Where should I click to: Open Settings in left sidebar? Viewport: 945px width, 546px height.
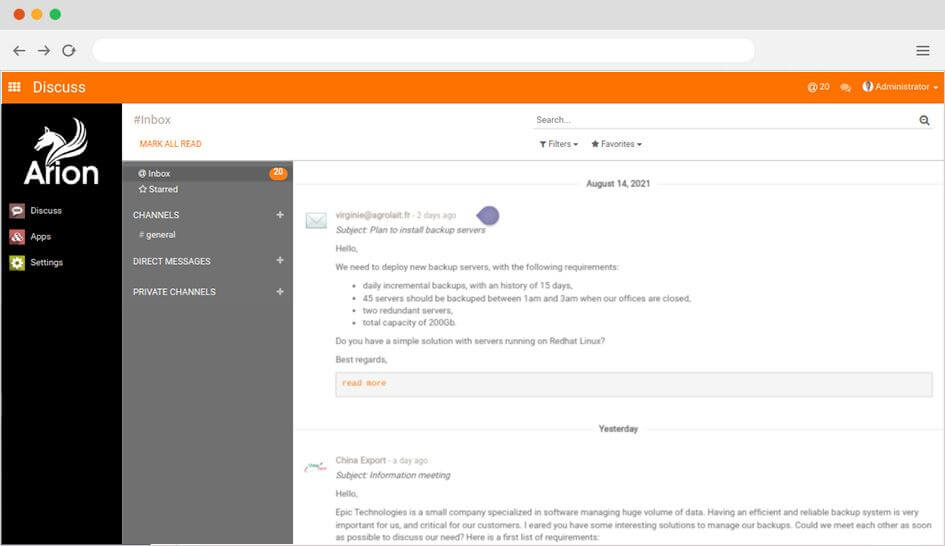point(36,262)
